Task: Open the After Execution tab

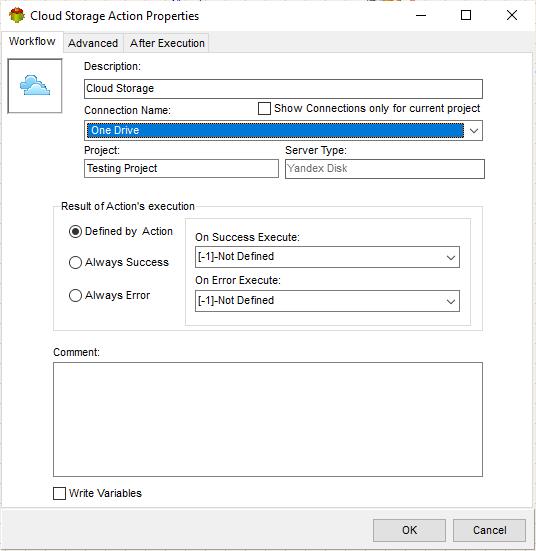Action: pos(167,43)
